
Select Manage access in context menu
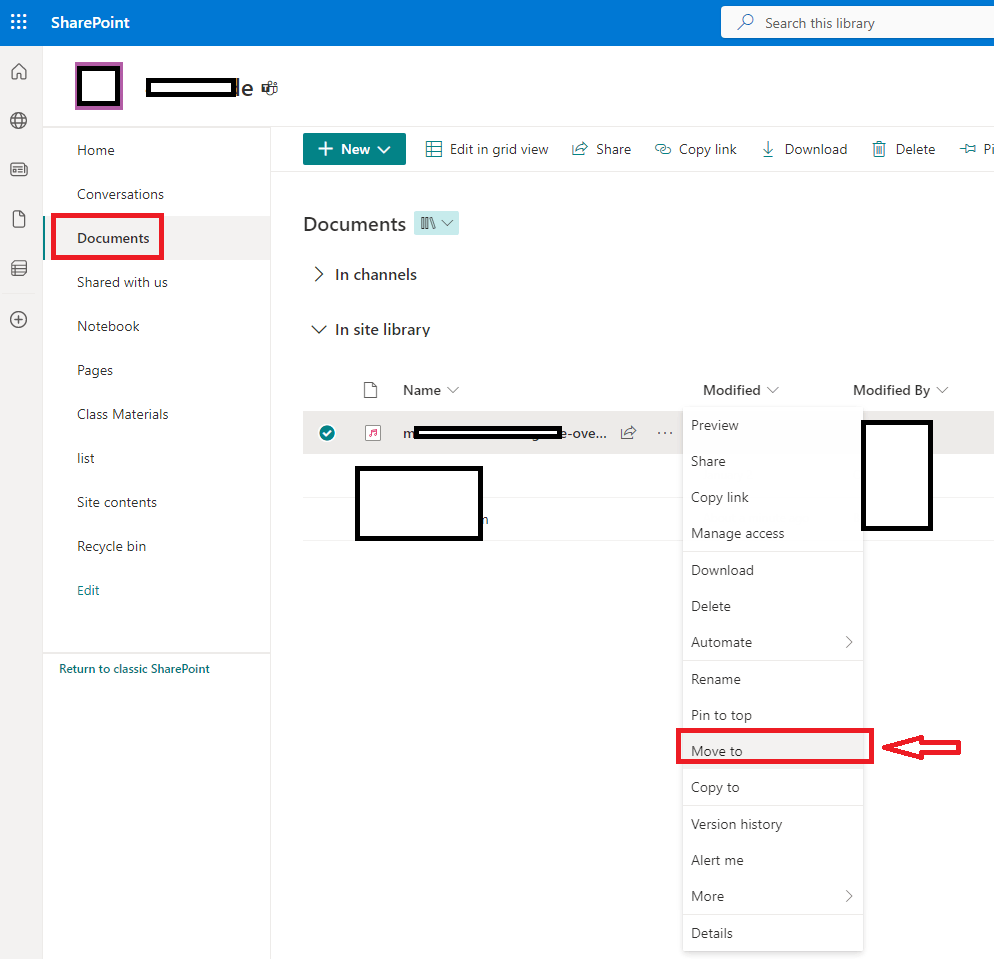click(773, 534)
